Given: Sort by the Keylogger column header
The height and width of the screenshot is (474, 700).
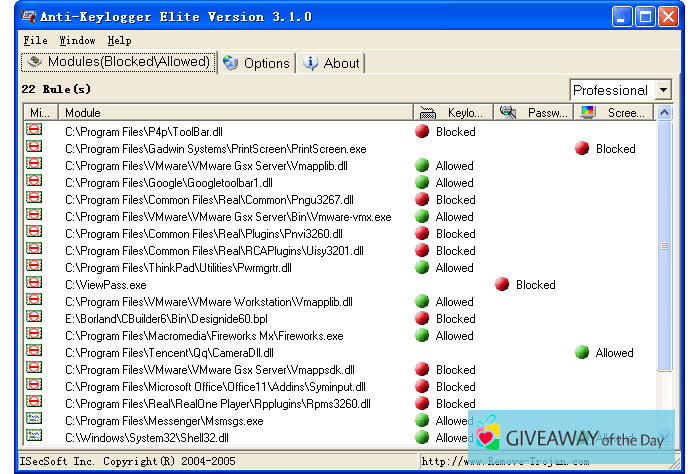Looking at the screenshot, I should pos(452,113).
